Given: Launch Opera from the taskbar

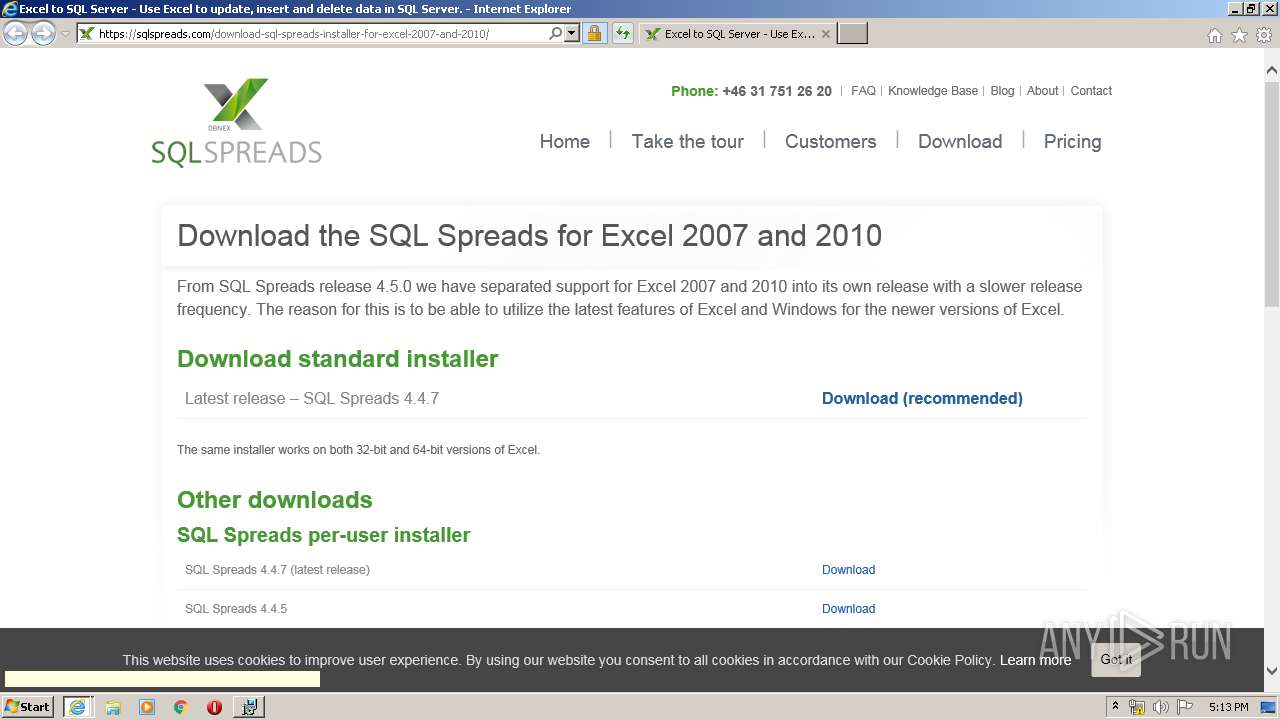Looking at the screenshot, I should pos(214,707).
